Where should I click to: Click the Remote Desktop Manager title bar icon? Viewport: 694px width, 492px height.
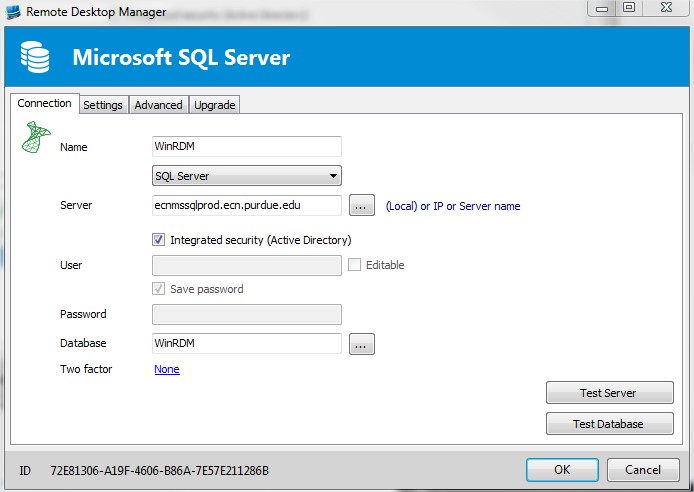pos(13,11)
